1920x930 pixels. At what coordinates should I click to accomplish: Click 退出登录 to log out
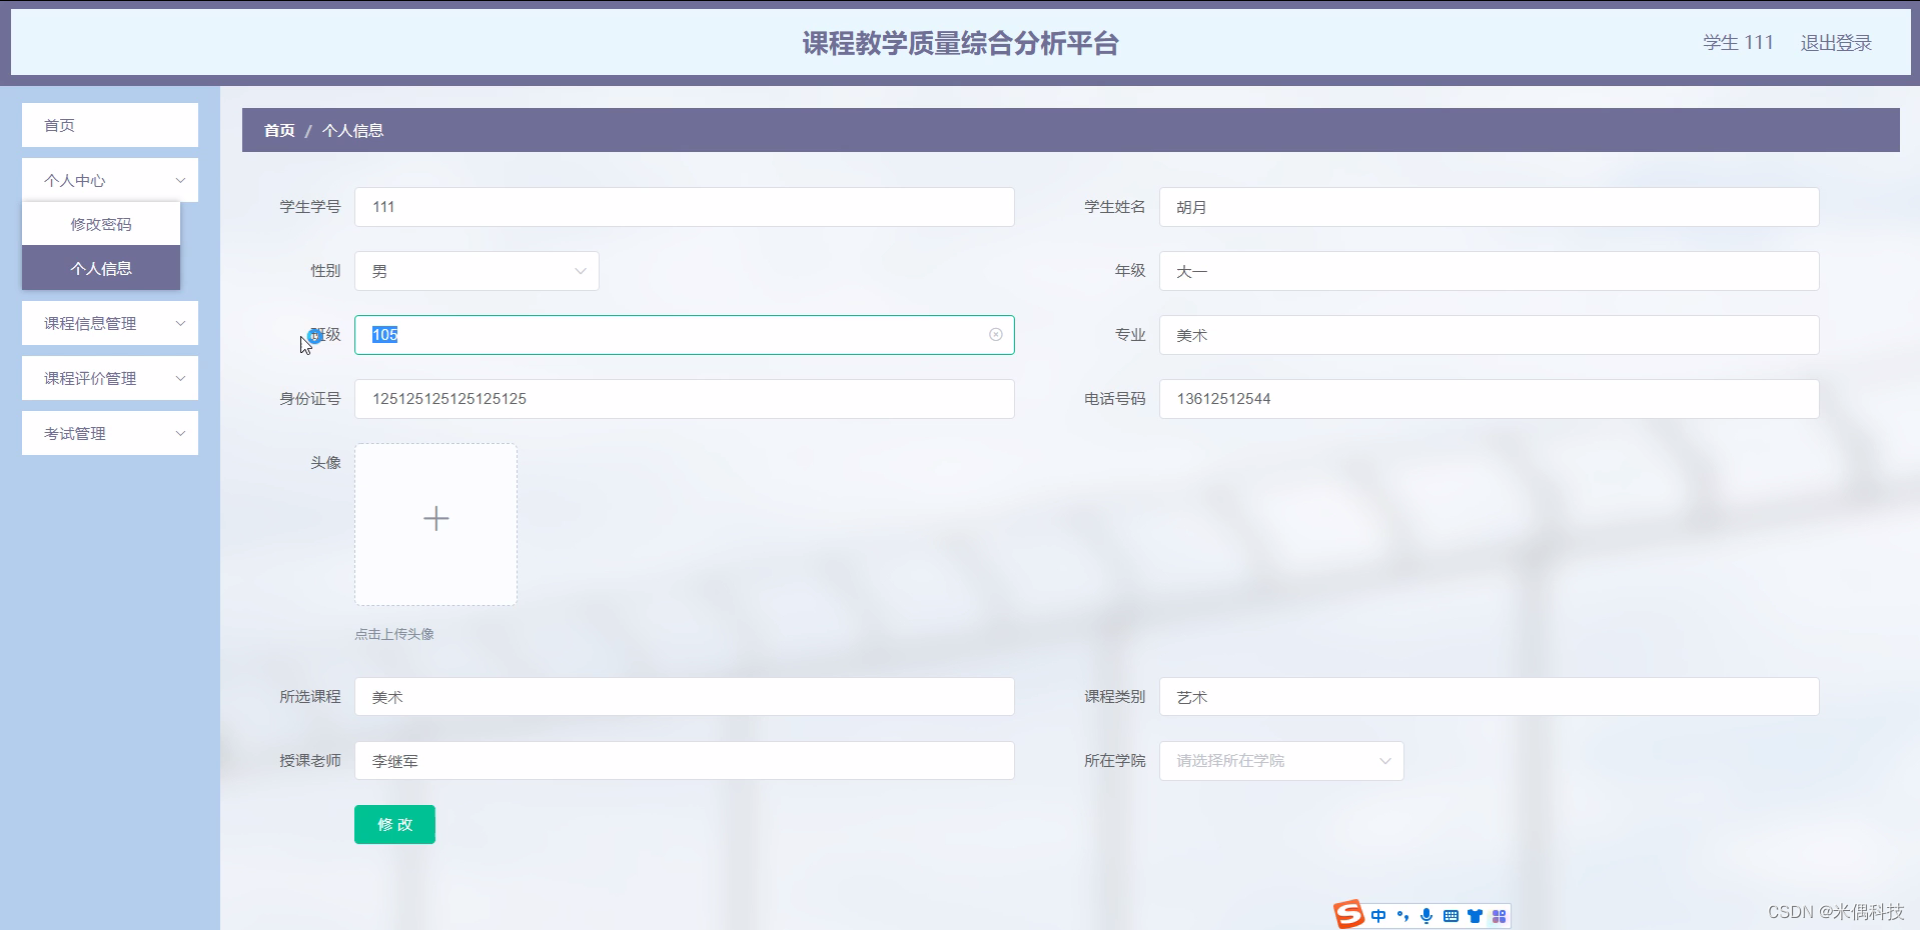point(1836,42)
